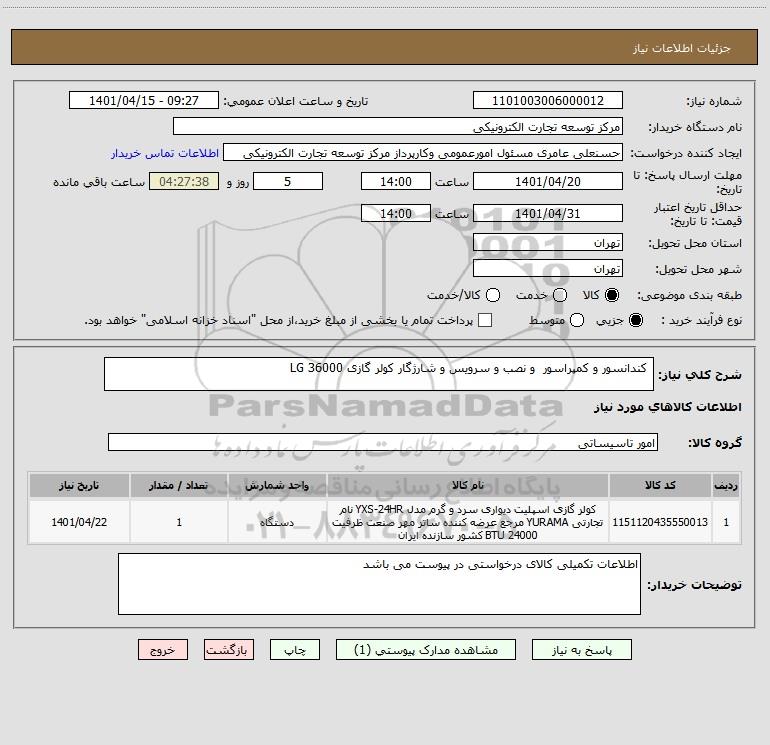Viewport: 770px width, 745px height.
Task: Click the delivery city field تهران
Action: [548, 268]
